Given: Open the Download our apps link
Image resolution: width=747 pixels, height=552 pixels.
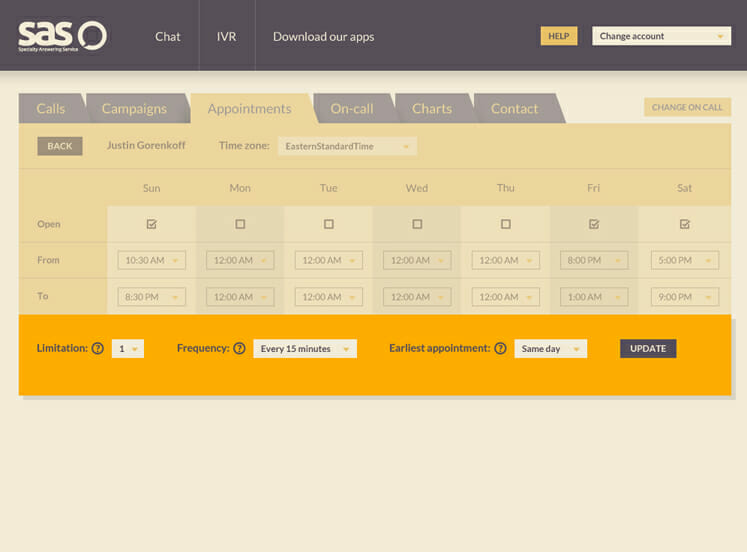Looking at the screenshot, I should point(323,36).
